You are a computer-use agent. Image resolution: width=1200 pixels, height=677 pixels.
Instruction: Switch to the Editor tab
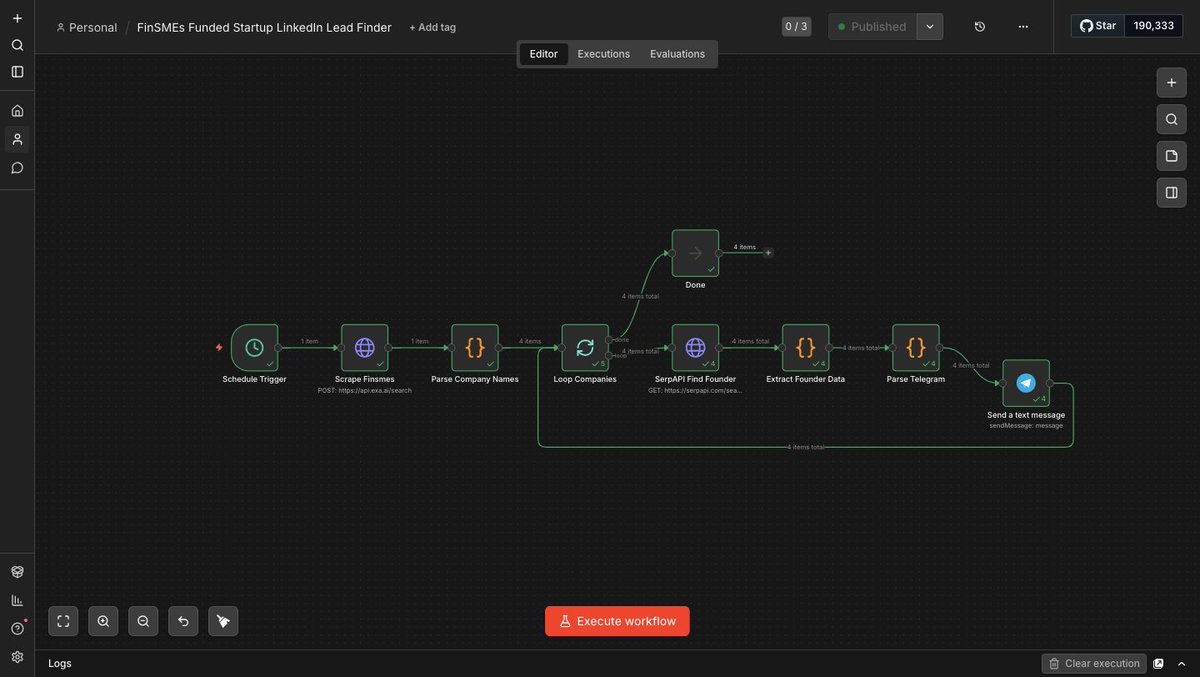[x=544, y=54]
